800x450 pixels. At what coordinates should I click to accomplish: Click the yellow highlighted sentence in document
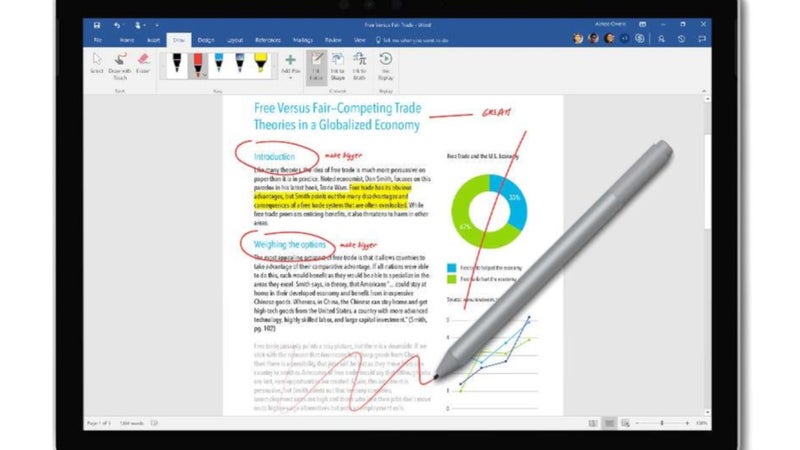pos(332,196)
